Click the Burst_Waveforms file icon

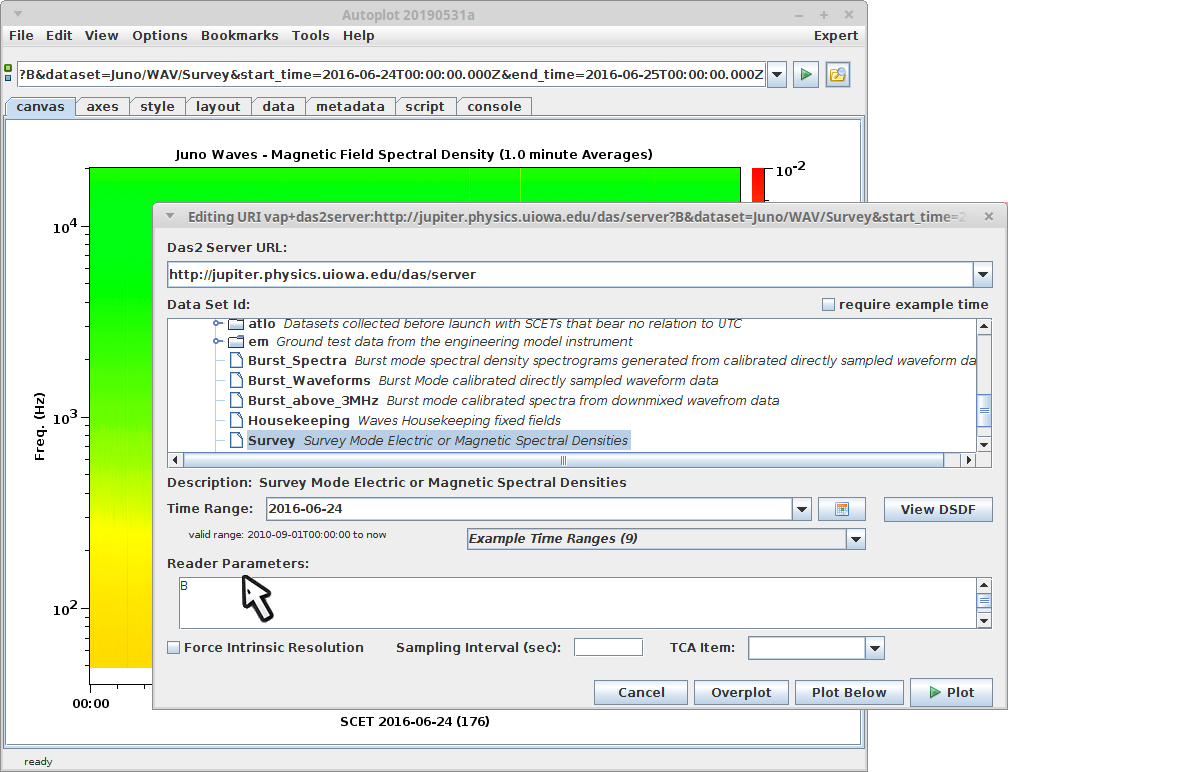click(236, 380)
